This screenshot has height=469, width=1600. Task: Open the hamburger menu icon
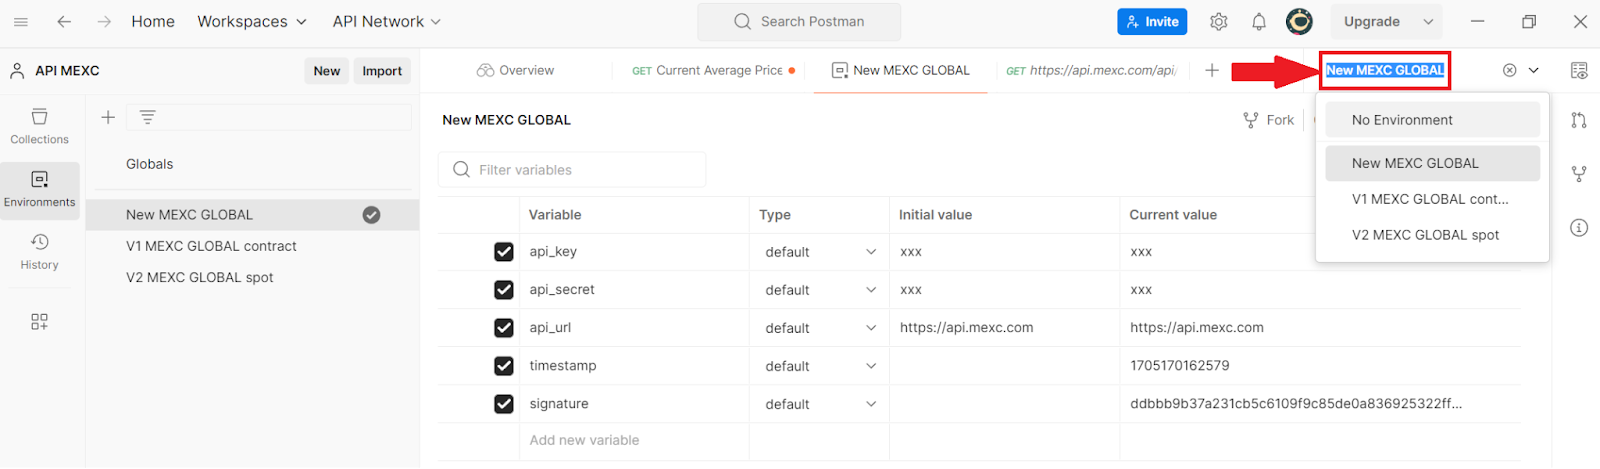[x=21, y=21]
